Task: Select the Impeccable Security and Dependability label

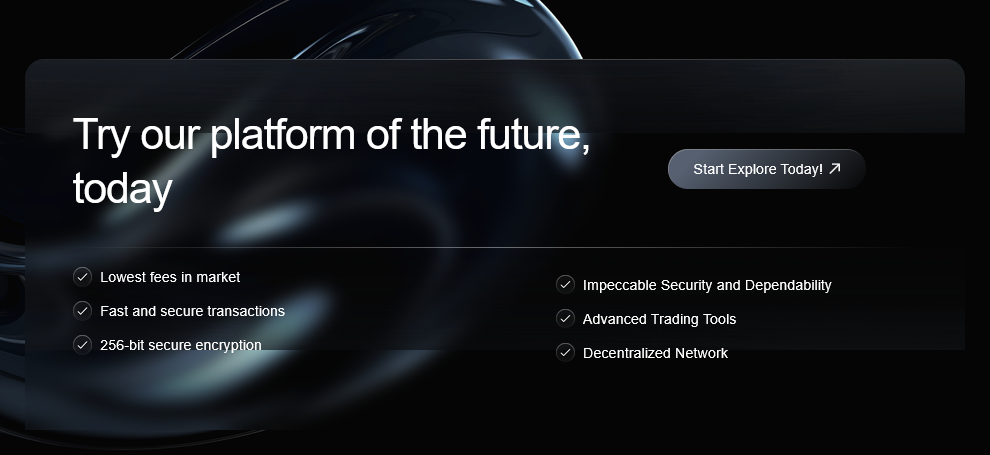Action: pos(707,285)
